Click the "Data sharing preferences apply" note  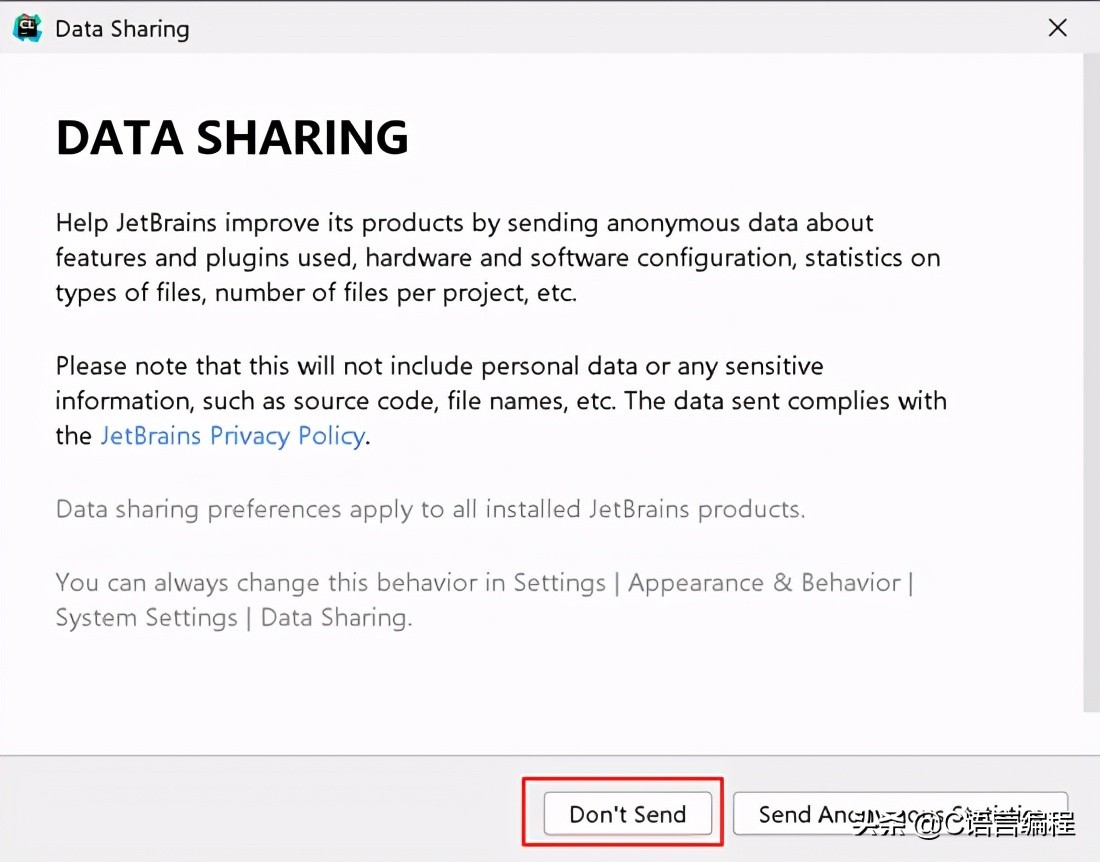(x=430, y=509)
